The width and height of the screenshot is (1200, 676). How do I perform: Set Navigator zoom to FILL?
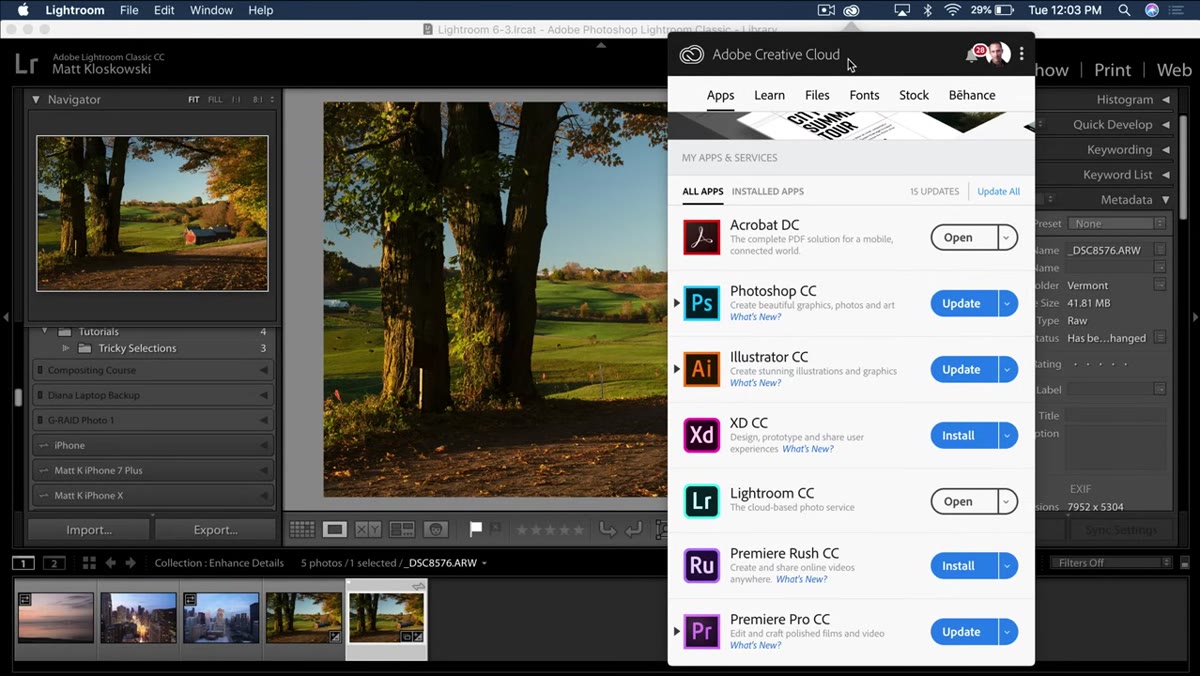(215, 100)
